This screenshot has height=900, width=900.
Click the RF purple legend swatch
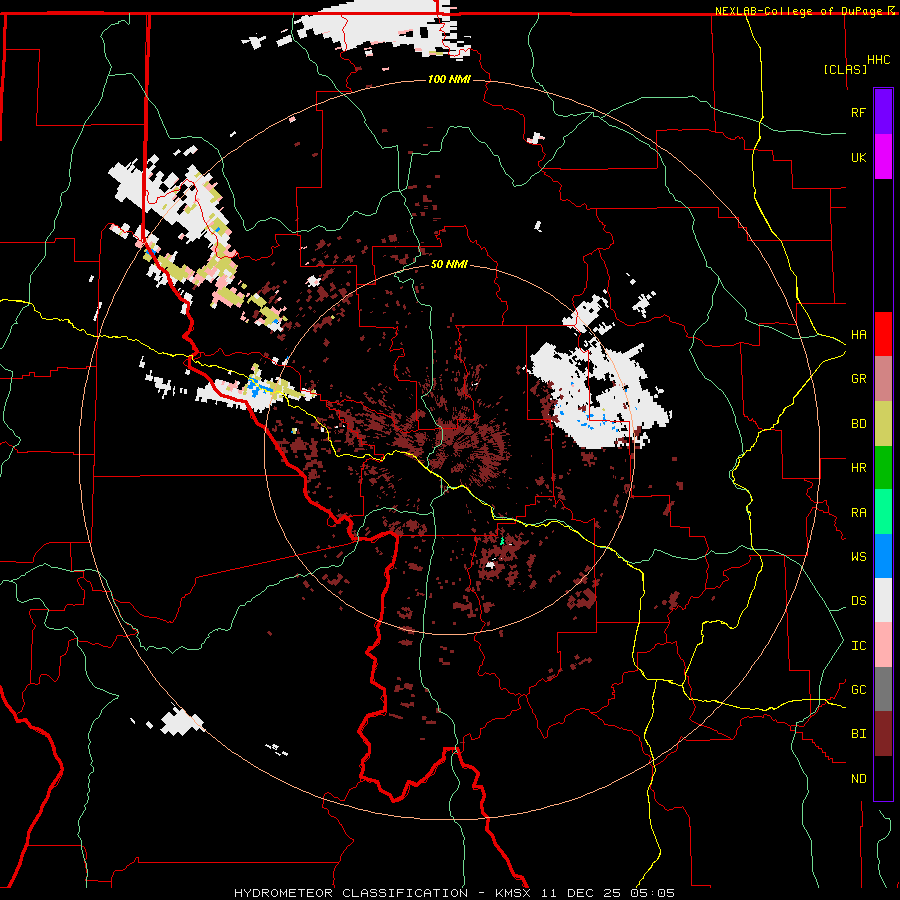[883, 112]
